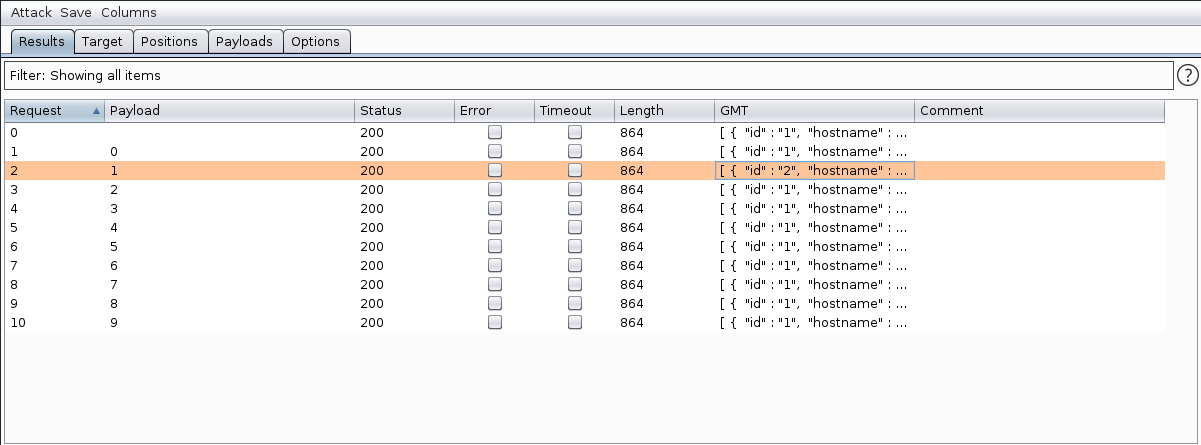Switch to the Positions tab
The height and width of the screenshot is (445, 1201).
tap(169, 41)
